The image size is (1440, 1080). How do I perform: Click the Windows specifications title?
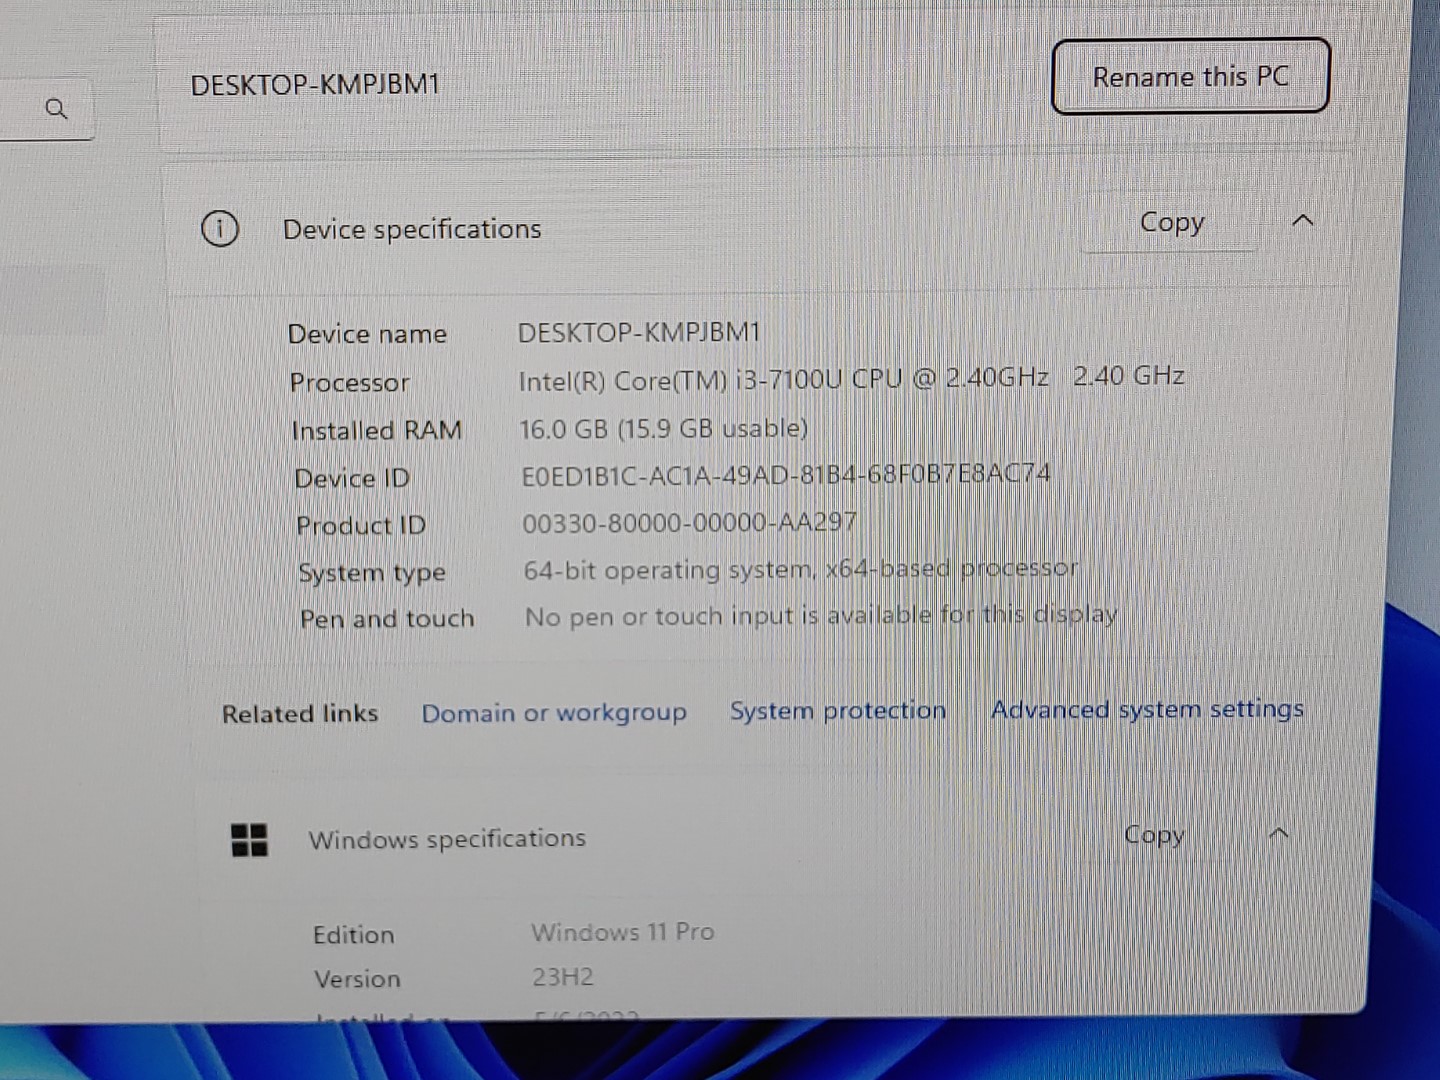(447, 839)
